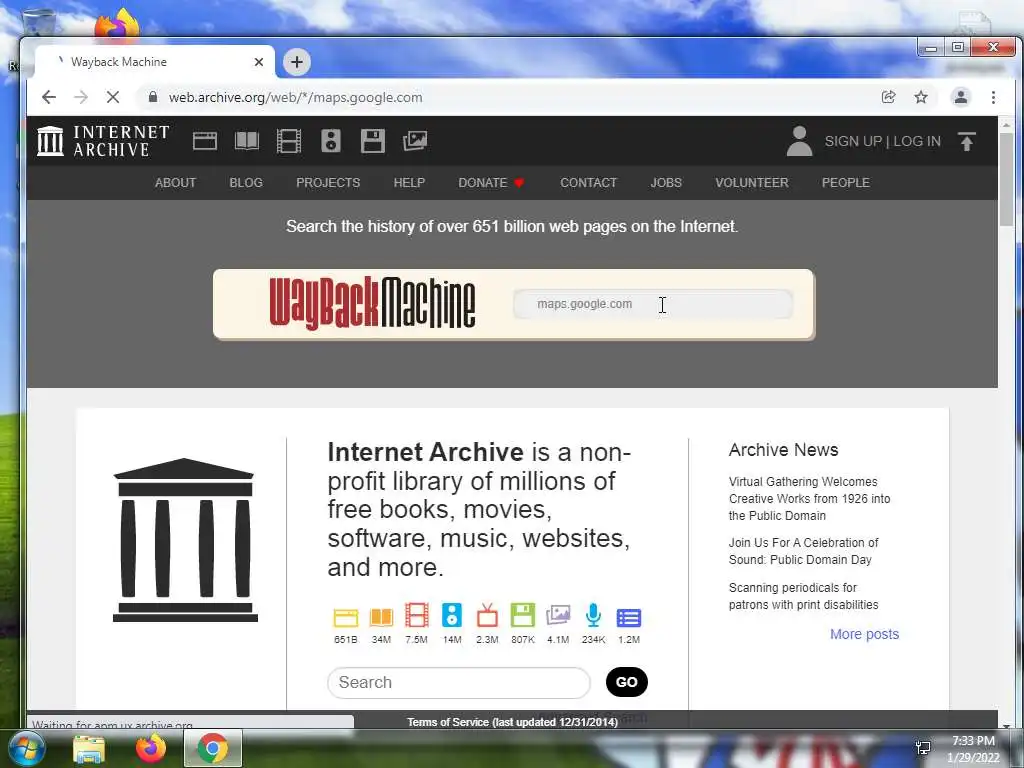Open the Images icon in top bar

[x=415, y=141]
